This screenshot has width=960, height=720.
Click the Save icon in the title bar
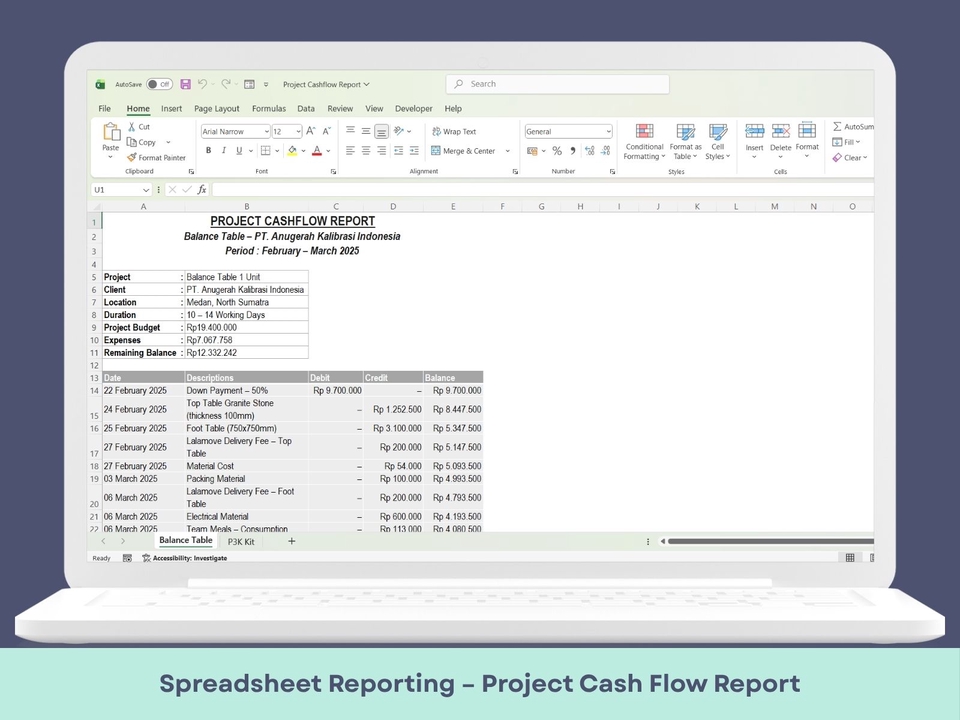coord(185,85)
